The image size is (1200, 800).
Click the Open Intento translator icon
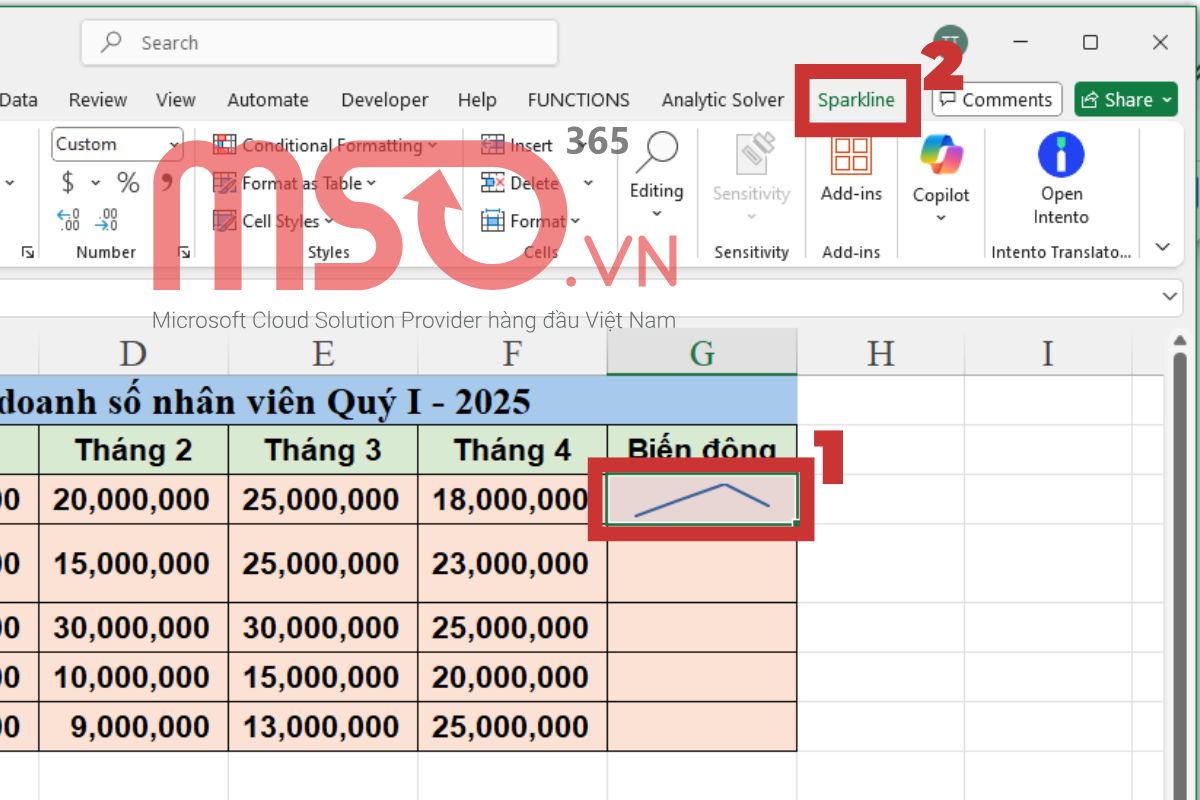(1061, 155)
